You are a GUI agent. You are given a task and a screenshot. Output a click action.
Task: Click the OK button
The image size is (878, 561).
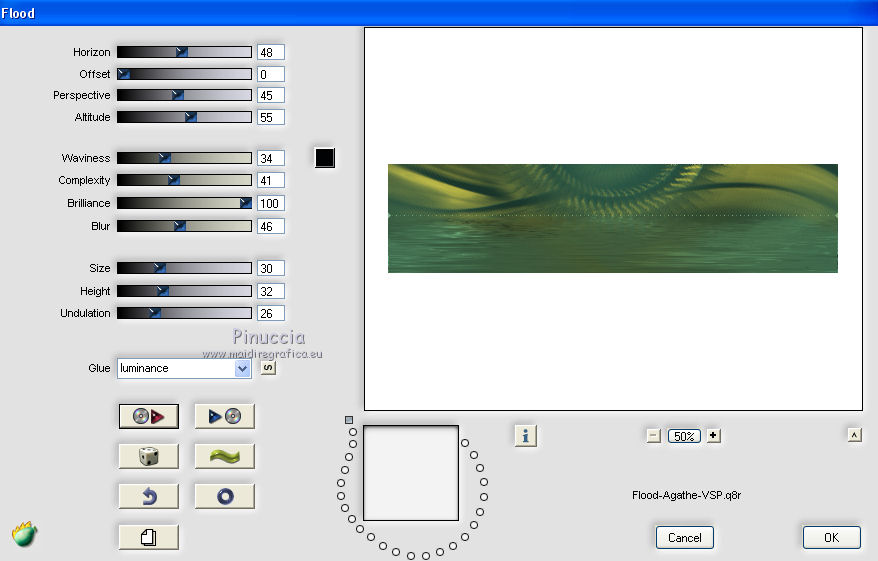pos(832,537)
